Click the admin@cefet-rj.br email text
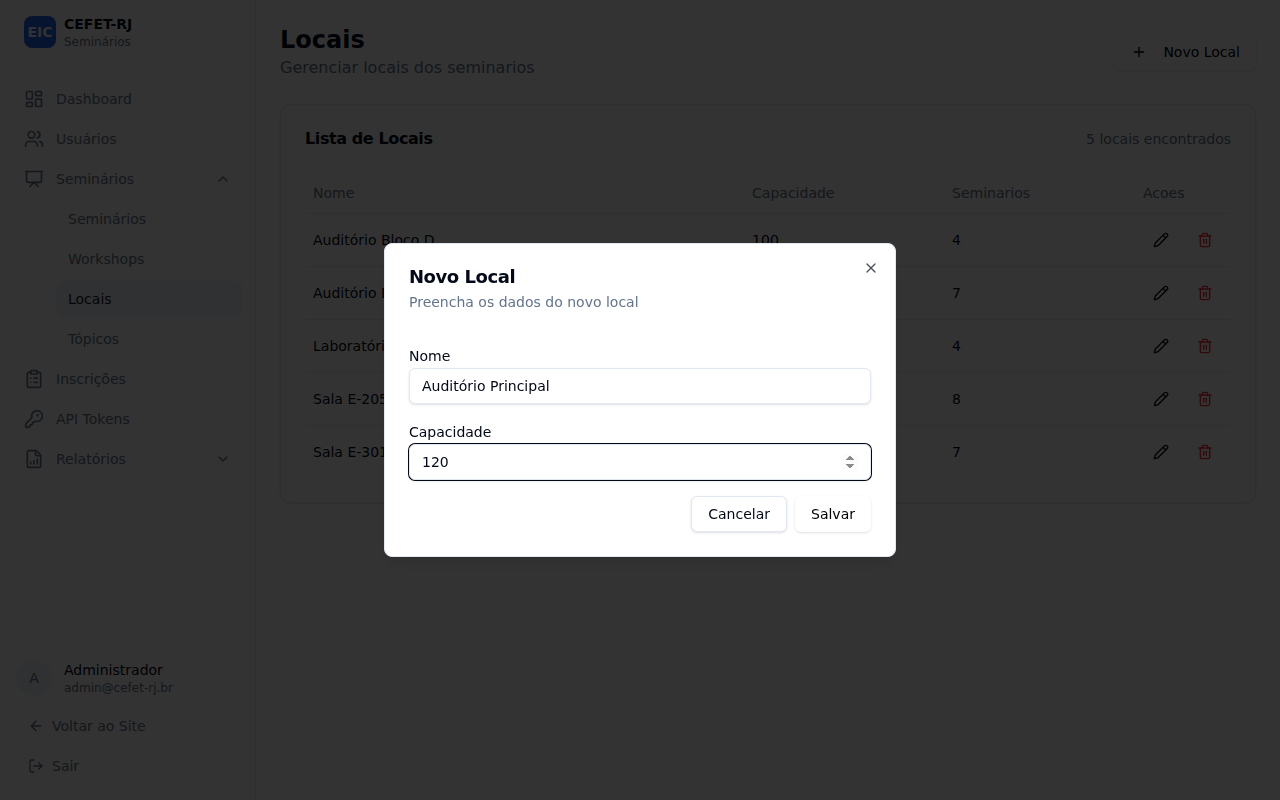This screenshot has height=800, width=1280. [118, 688]
